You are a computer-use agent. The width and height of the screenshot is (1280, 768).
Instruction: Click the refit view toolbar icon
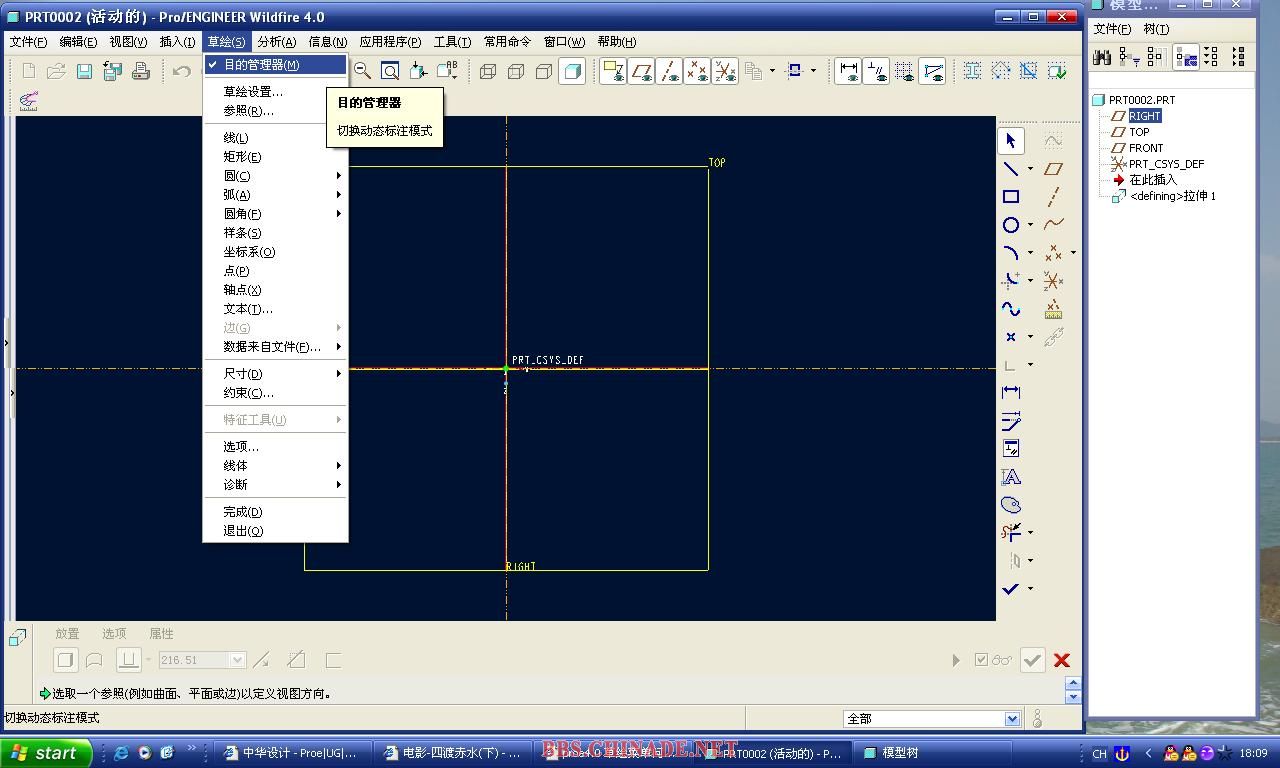(x=390, y=71)
